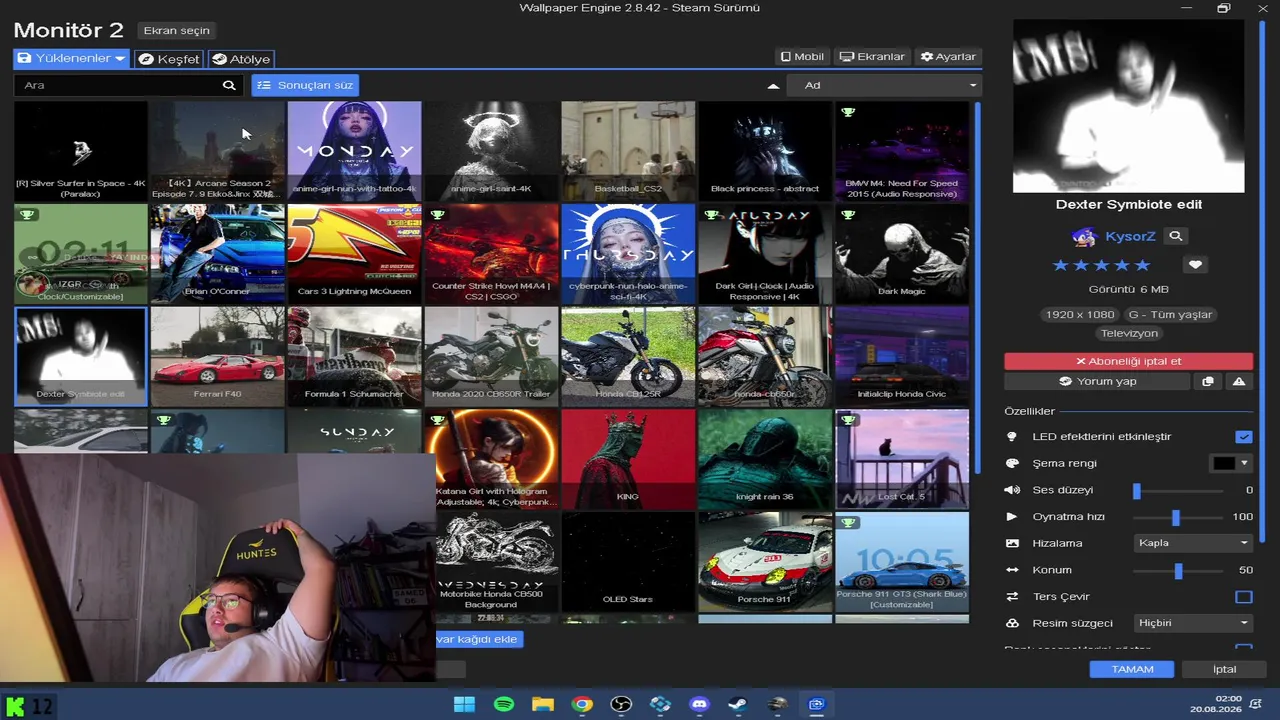Viewport: 1280px width, 720px height.
Task: Select the knight rain 36 wallpaper
Action: [x=765, y=459]
